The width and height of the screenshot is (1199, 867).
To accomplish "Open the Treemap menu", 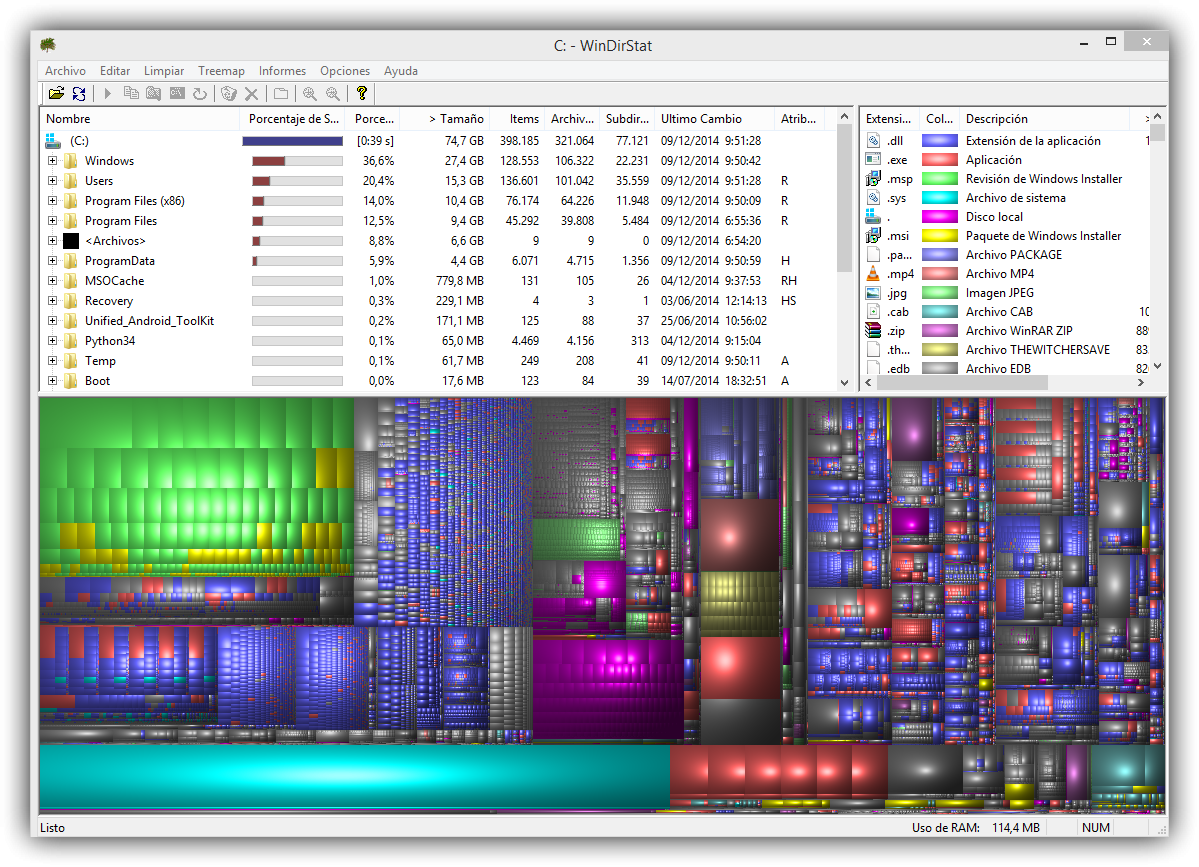I will pyautogui.click(x=221, y=71).
